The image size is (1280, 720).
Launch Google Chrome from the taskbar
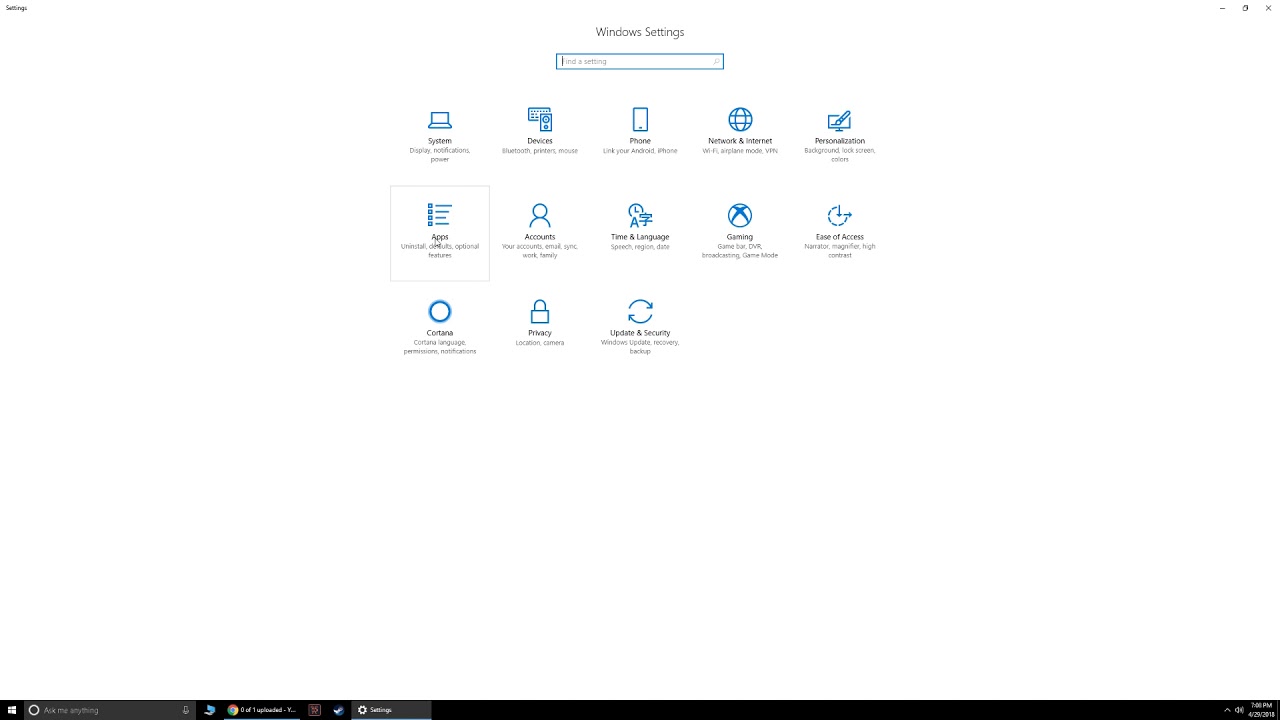coord(232,710)
